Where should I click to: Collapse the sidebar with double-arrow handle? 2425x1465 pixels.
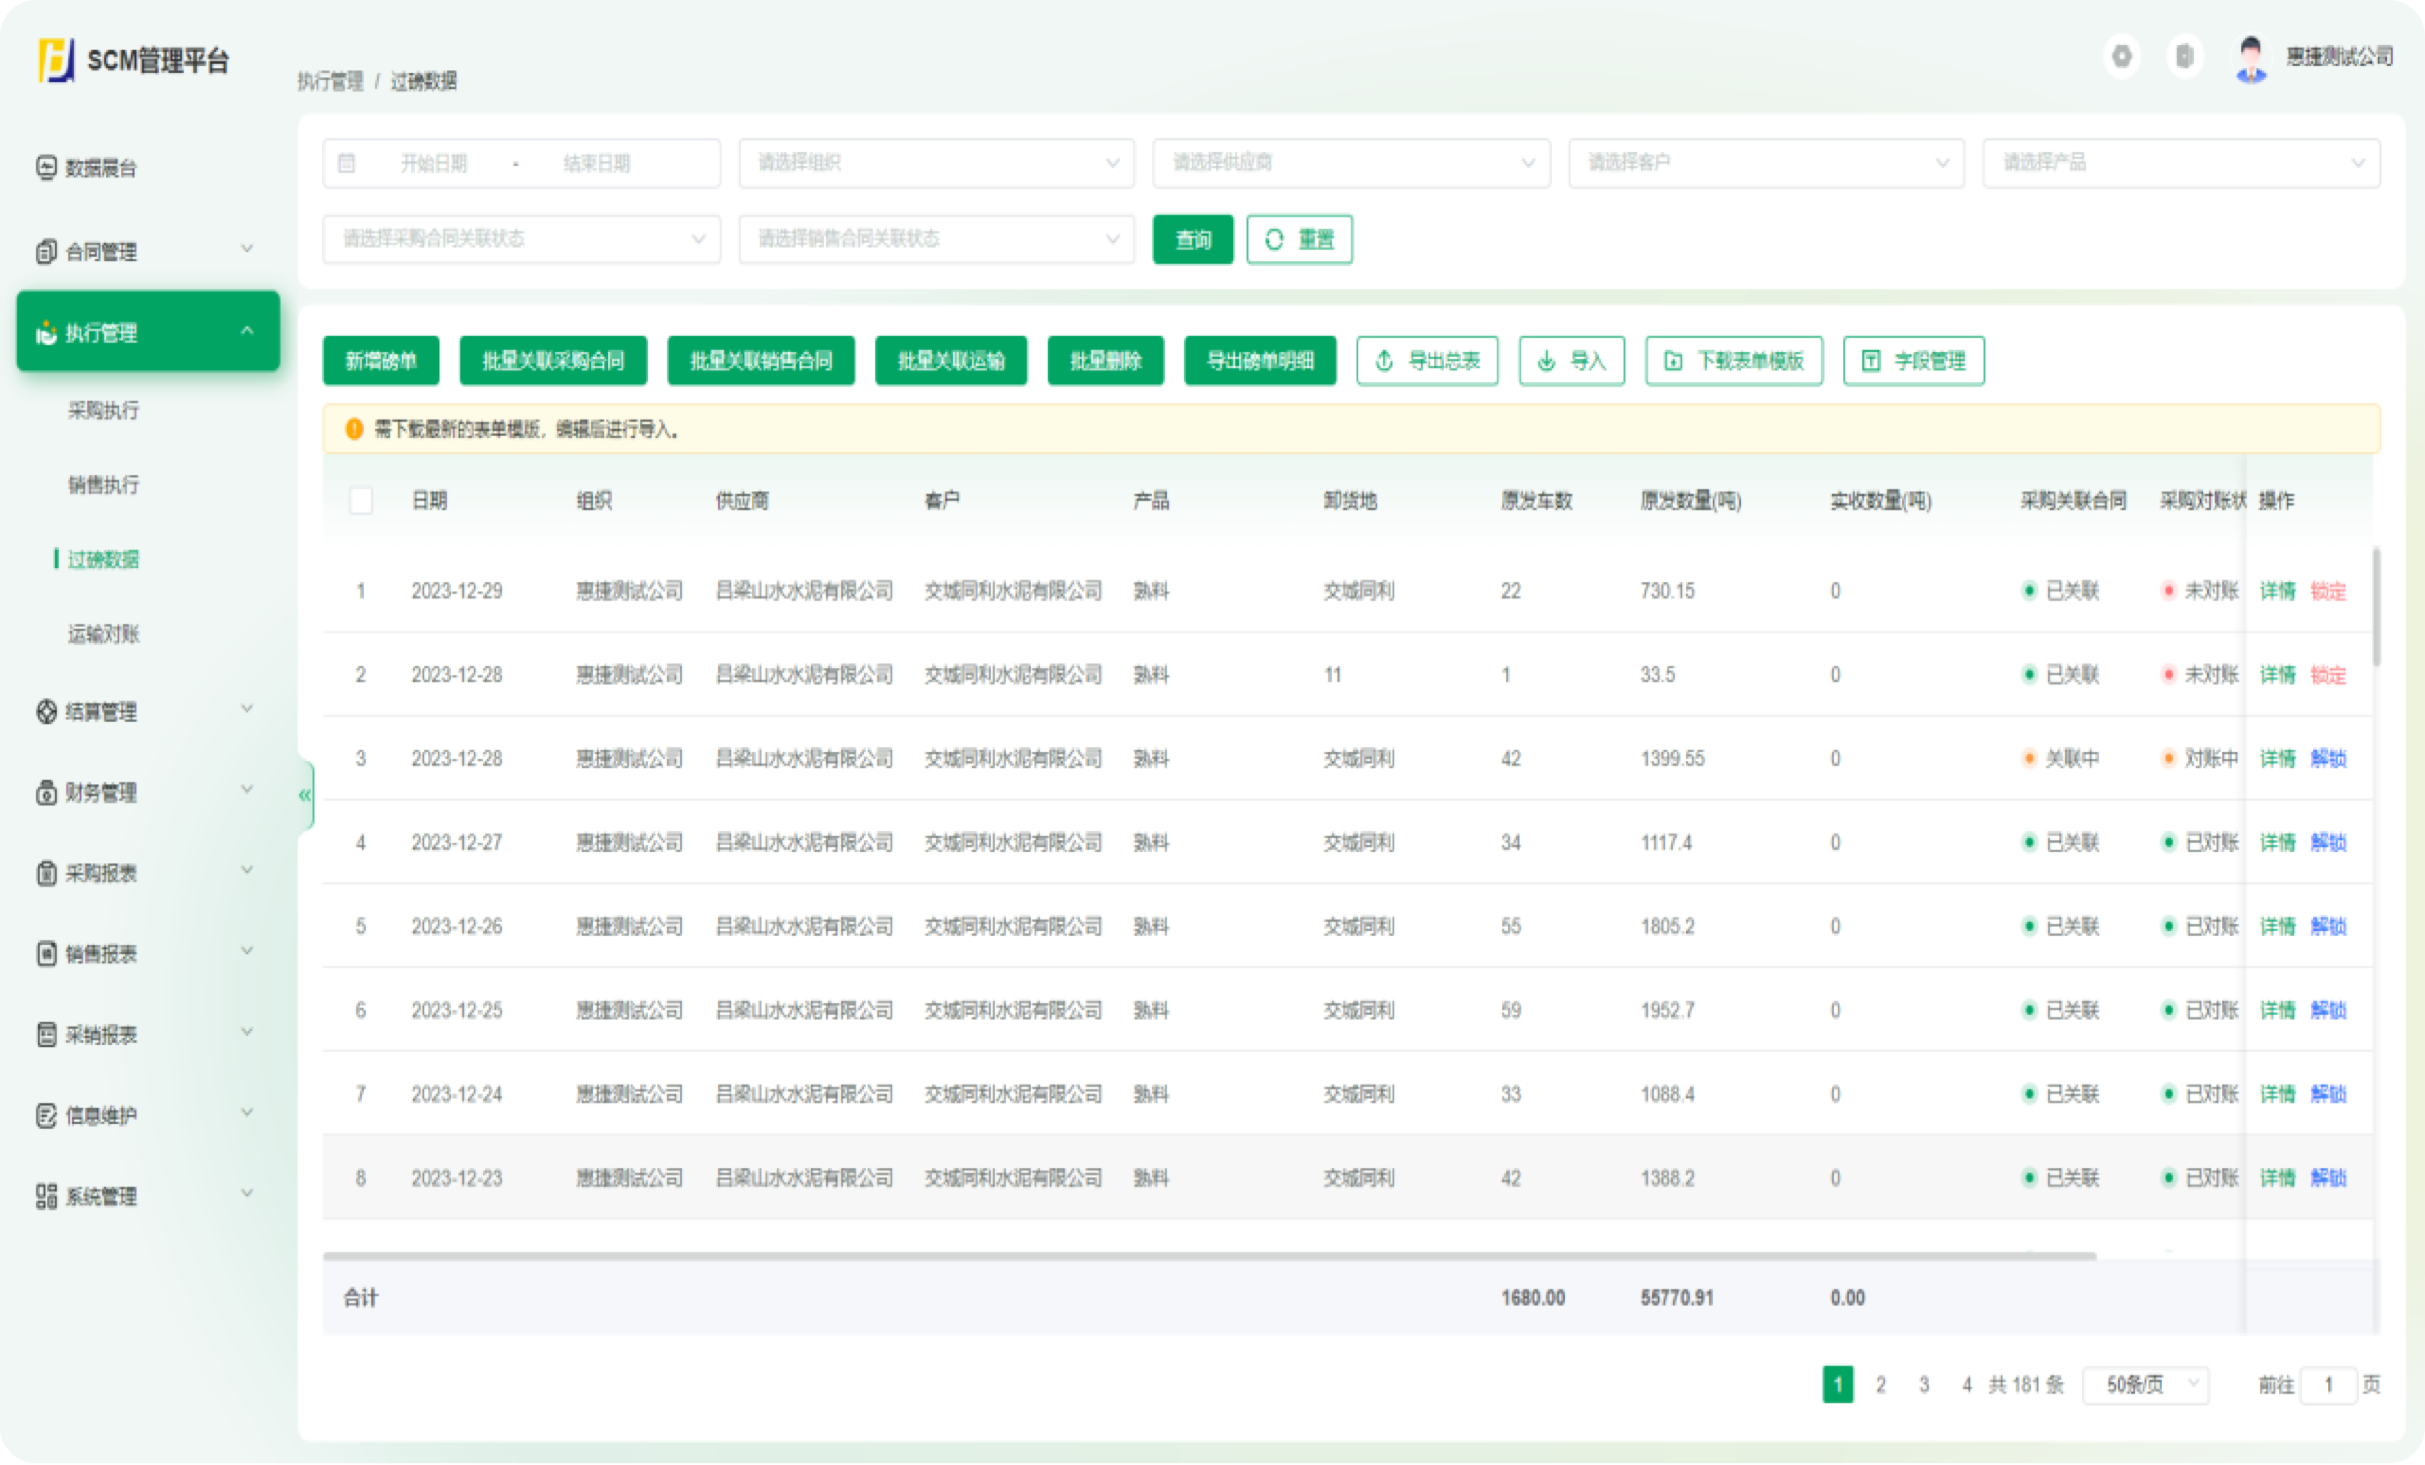(x=305, y=795)
